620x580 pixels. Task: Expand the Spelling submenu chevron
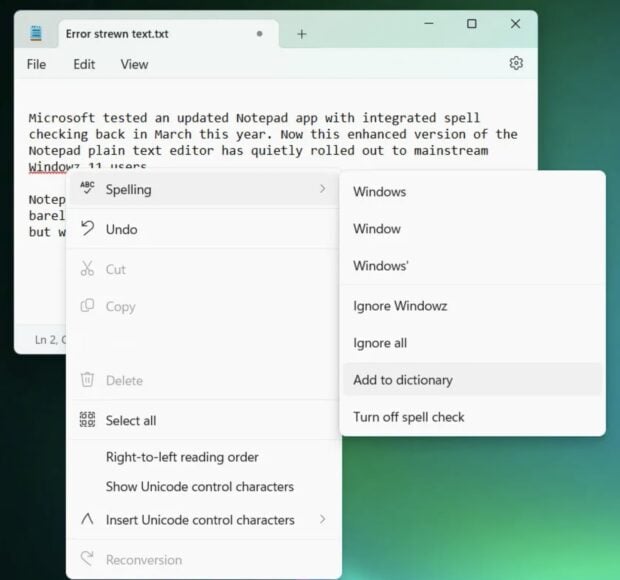(322, 189)
